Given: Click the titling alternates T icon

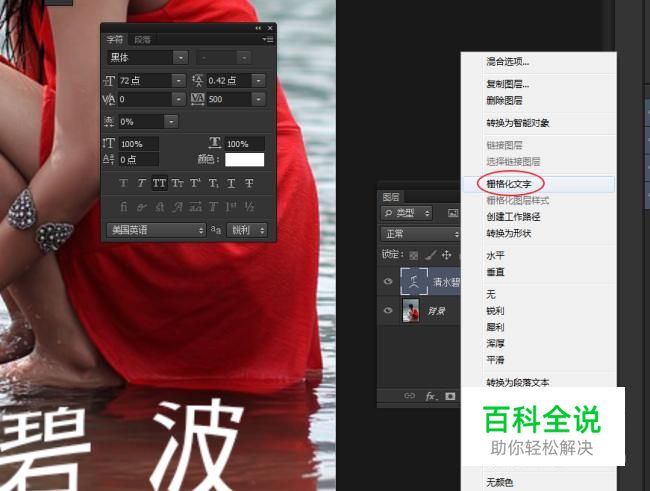Looking at the screenshot, I should 213,207.
